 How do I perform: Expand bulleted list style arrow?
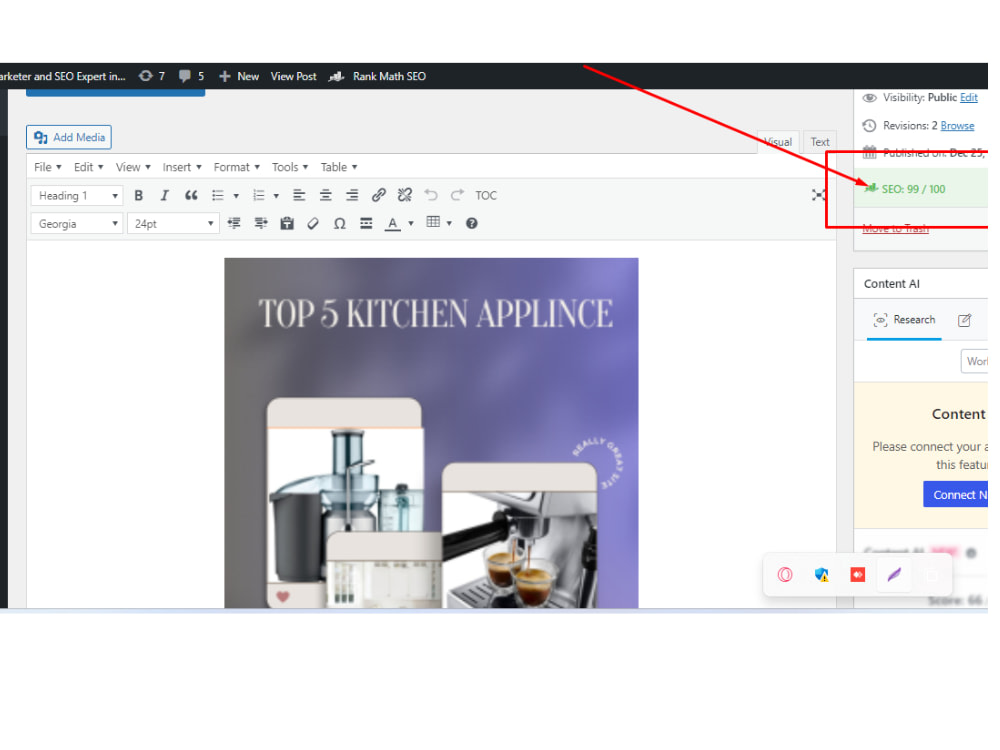(236, 196)
